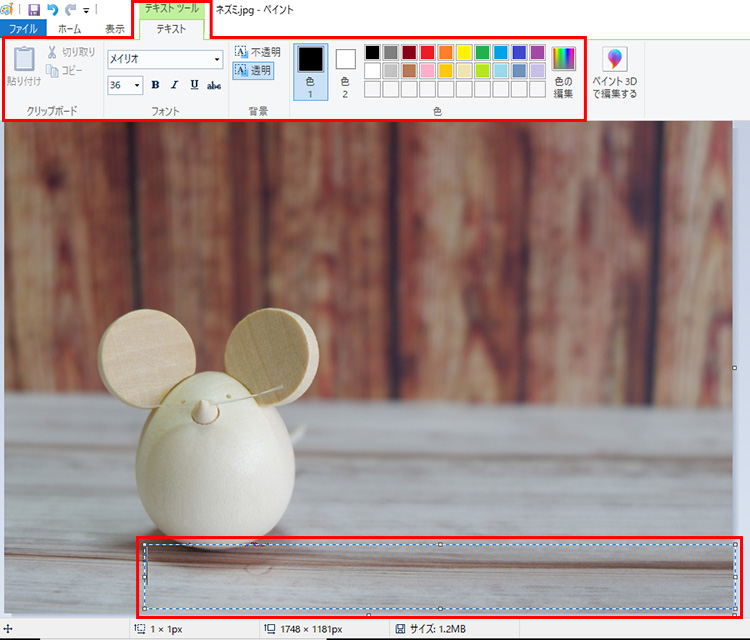Click inside the text box on canvas
Viewport: 750px width, 640px height.
tap(440, 577)
